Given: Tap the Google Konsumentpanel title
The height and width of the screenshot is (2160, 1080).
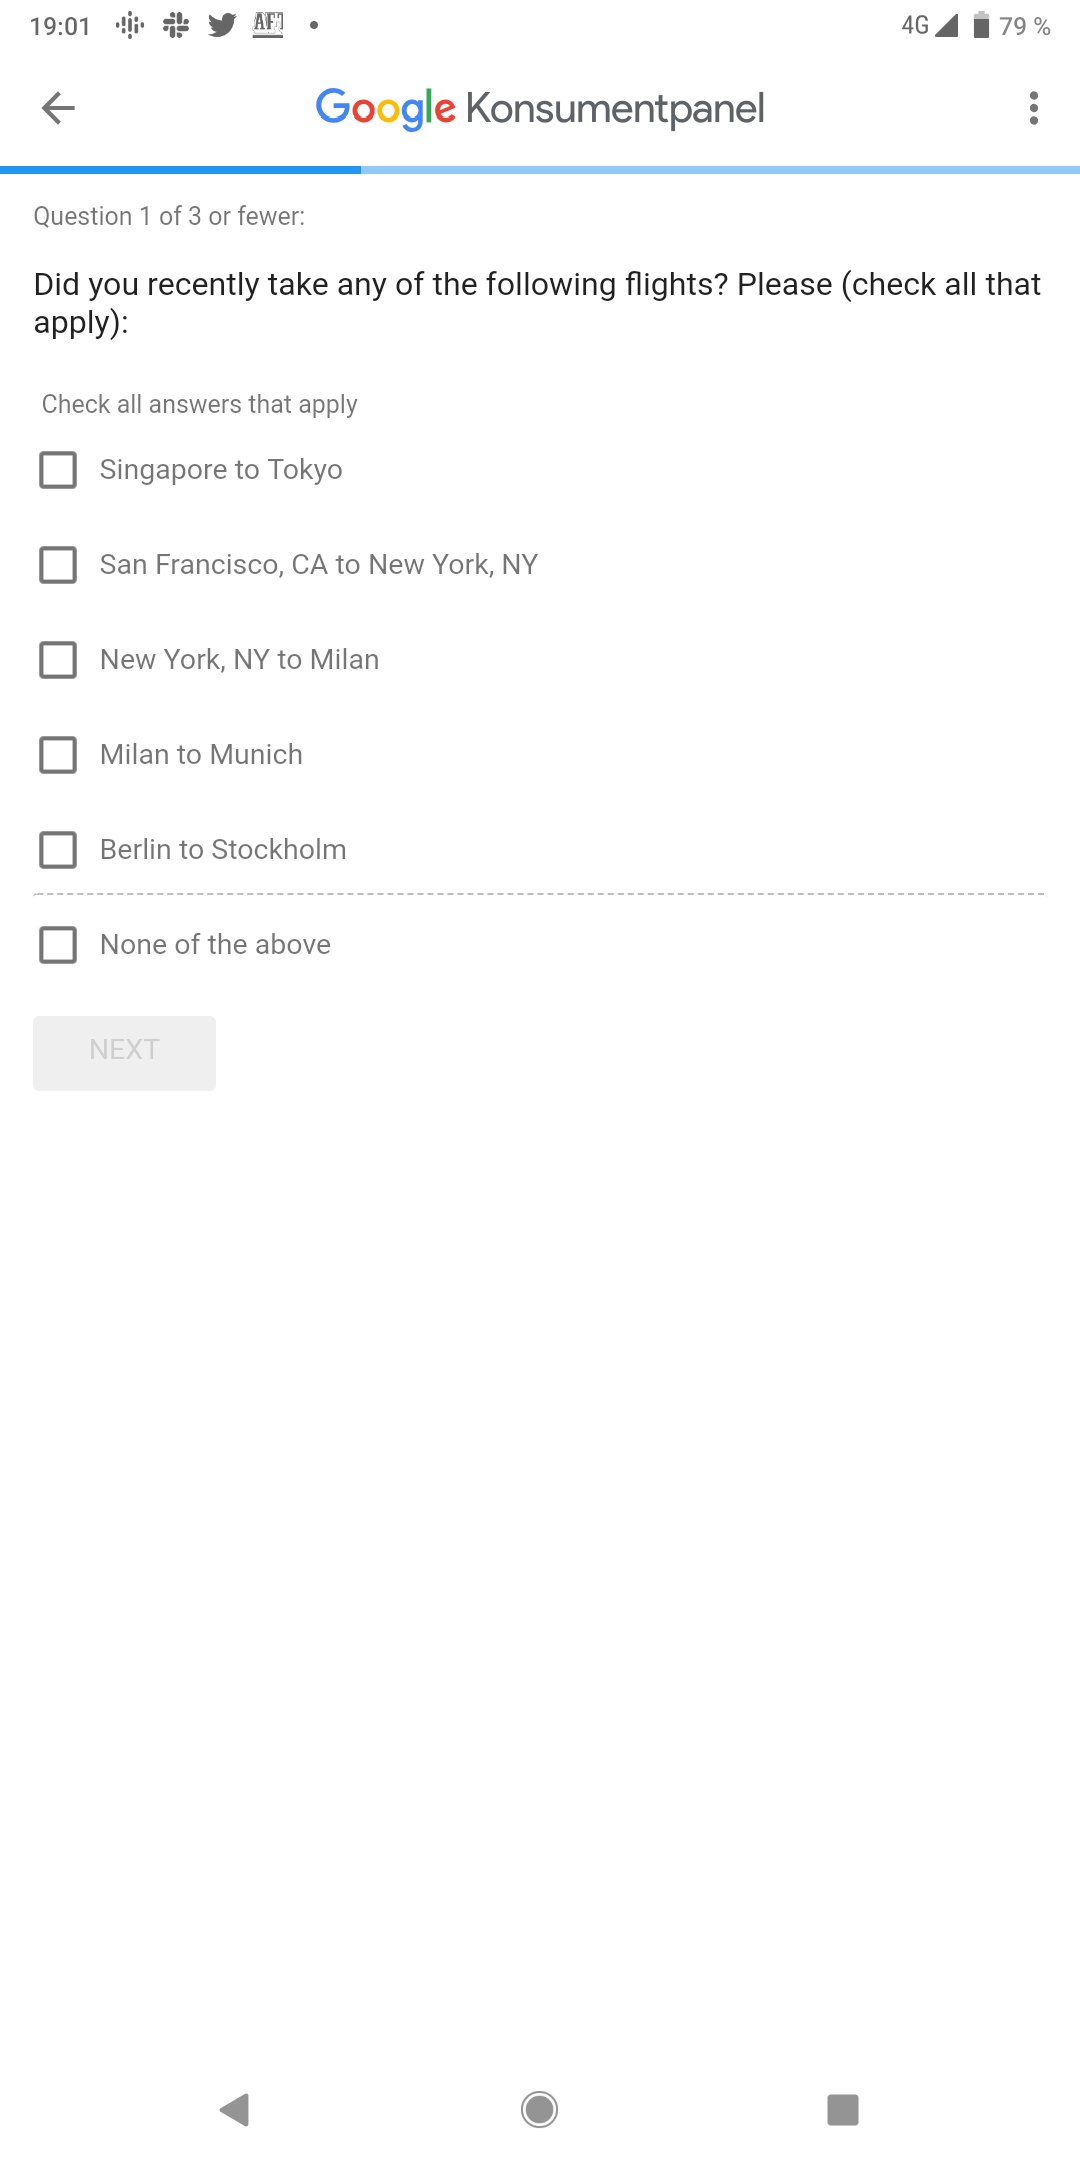Looking at the screenshot, I should pyautogui.click(x=540, y=108).
